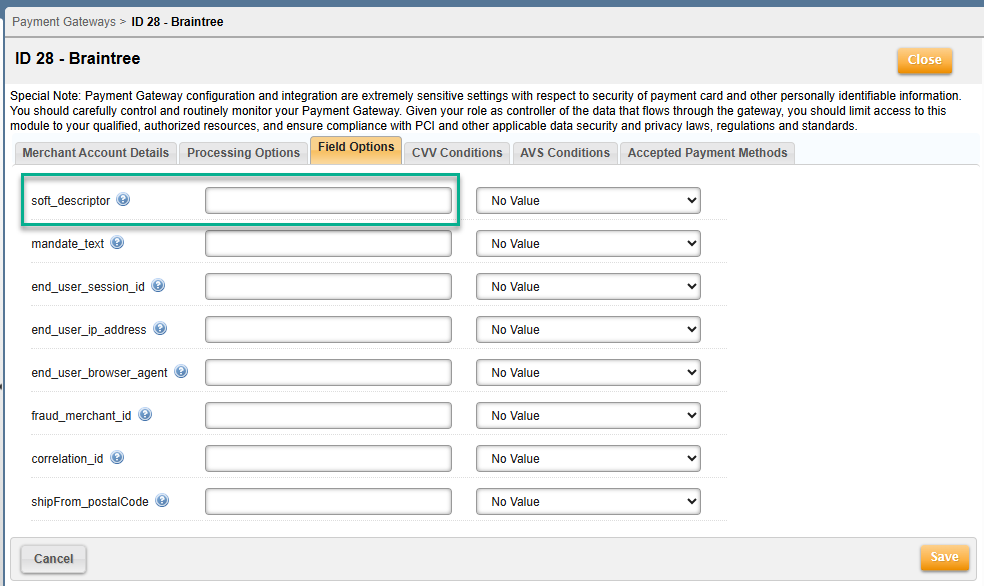Click the soft_descriptor field label
The width and height of the screenshot is (984, 586).
[71, 201]
